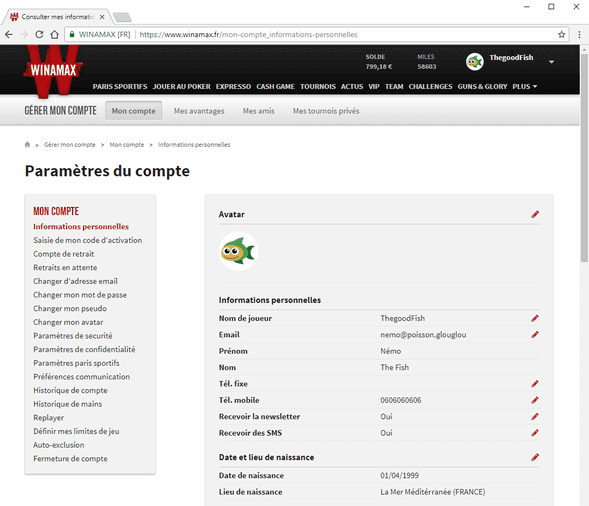Open Informations personnelles in the sidebar

[x=81, y=227]
